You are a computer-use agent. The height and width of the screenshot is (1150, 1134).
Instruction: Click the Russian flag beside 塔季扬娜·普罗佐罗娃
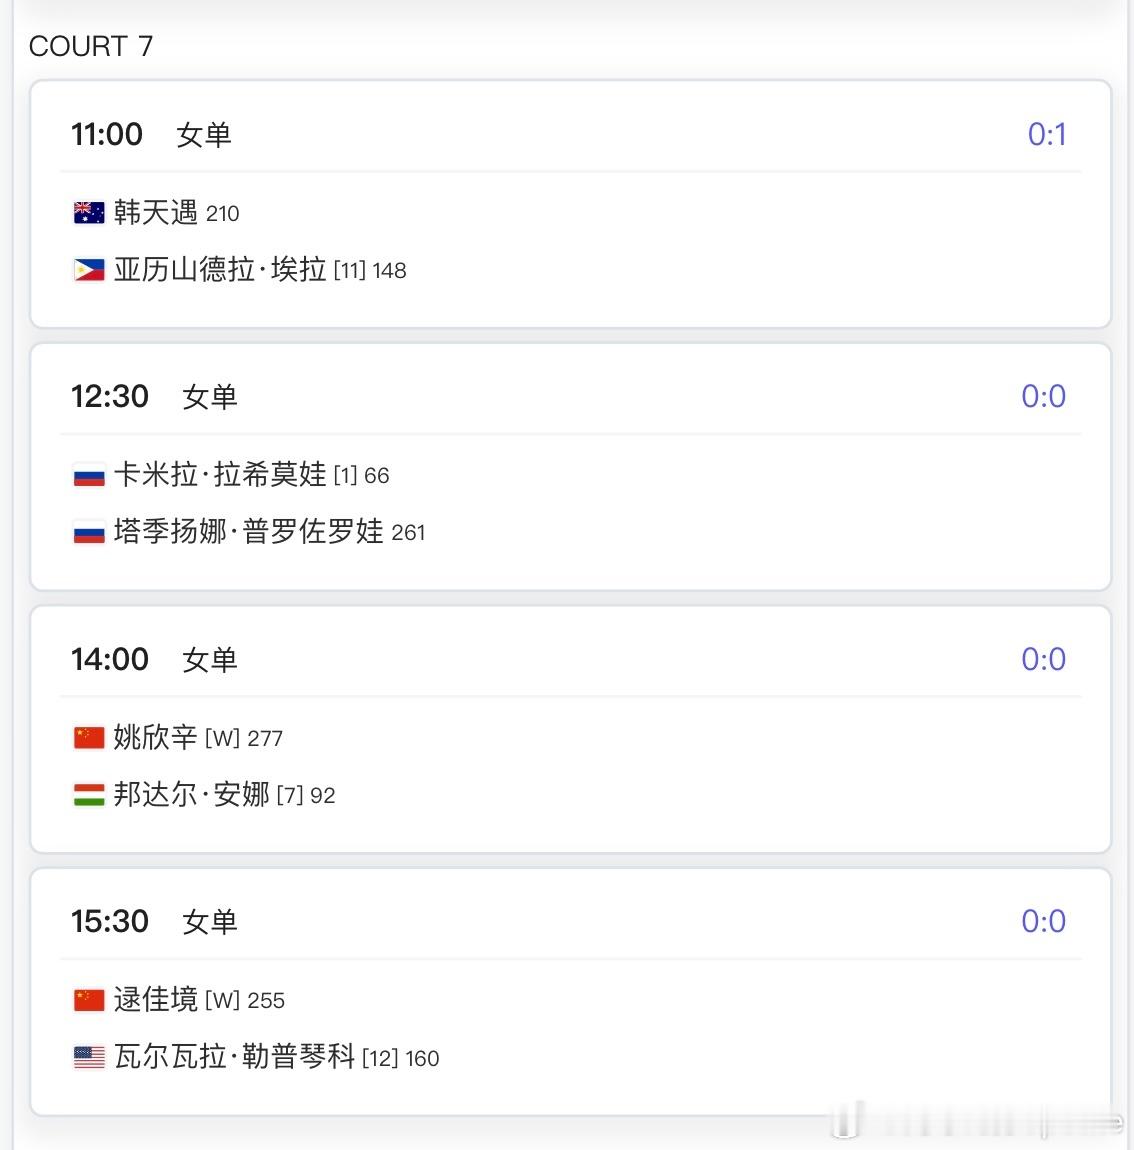(x=89, y=532)
